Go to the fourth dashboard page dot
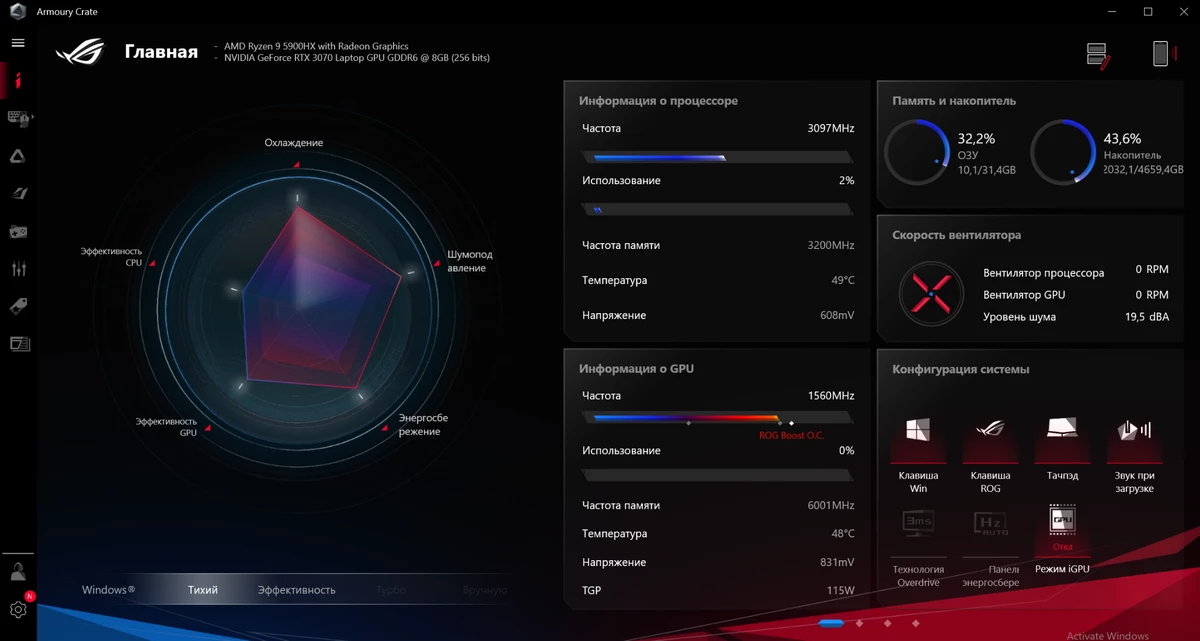Image resolution: width=1200 pixels, height=641 pixels. 915,623
